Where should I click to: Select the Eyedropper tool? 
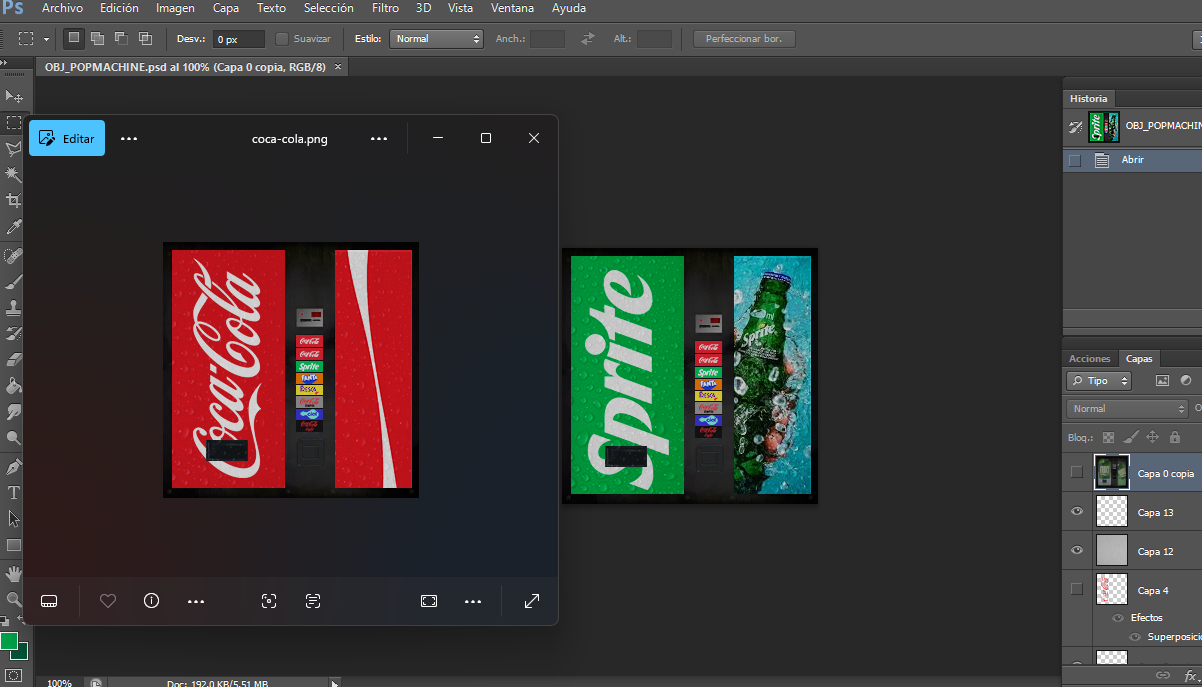(13, 228)
